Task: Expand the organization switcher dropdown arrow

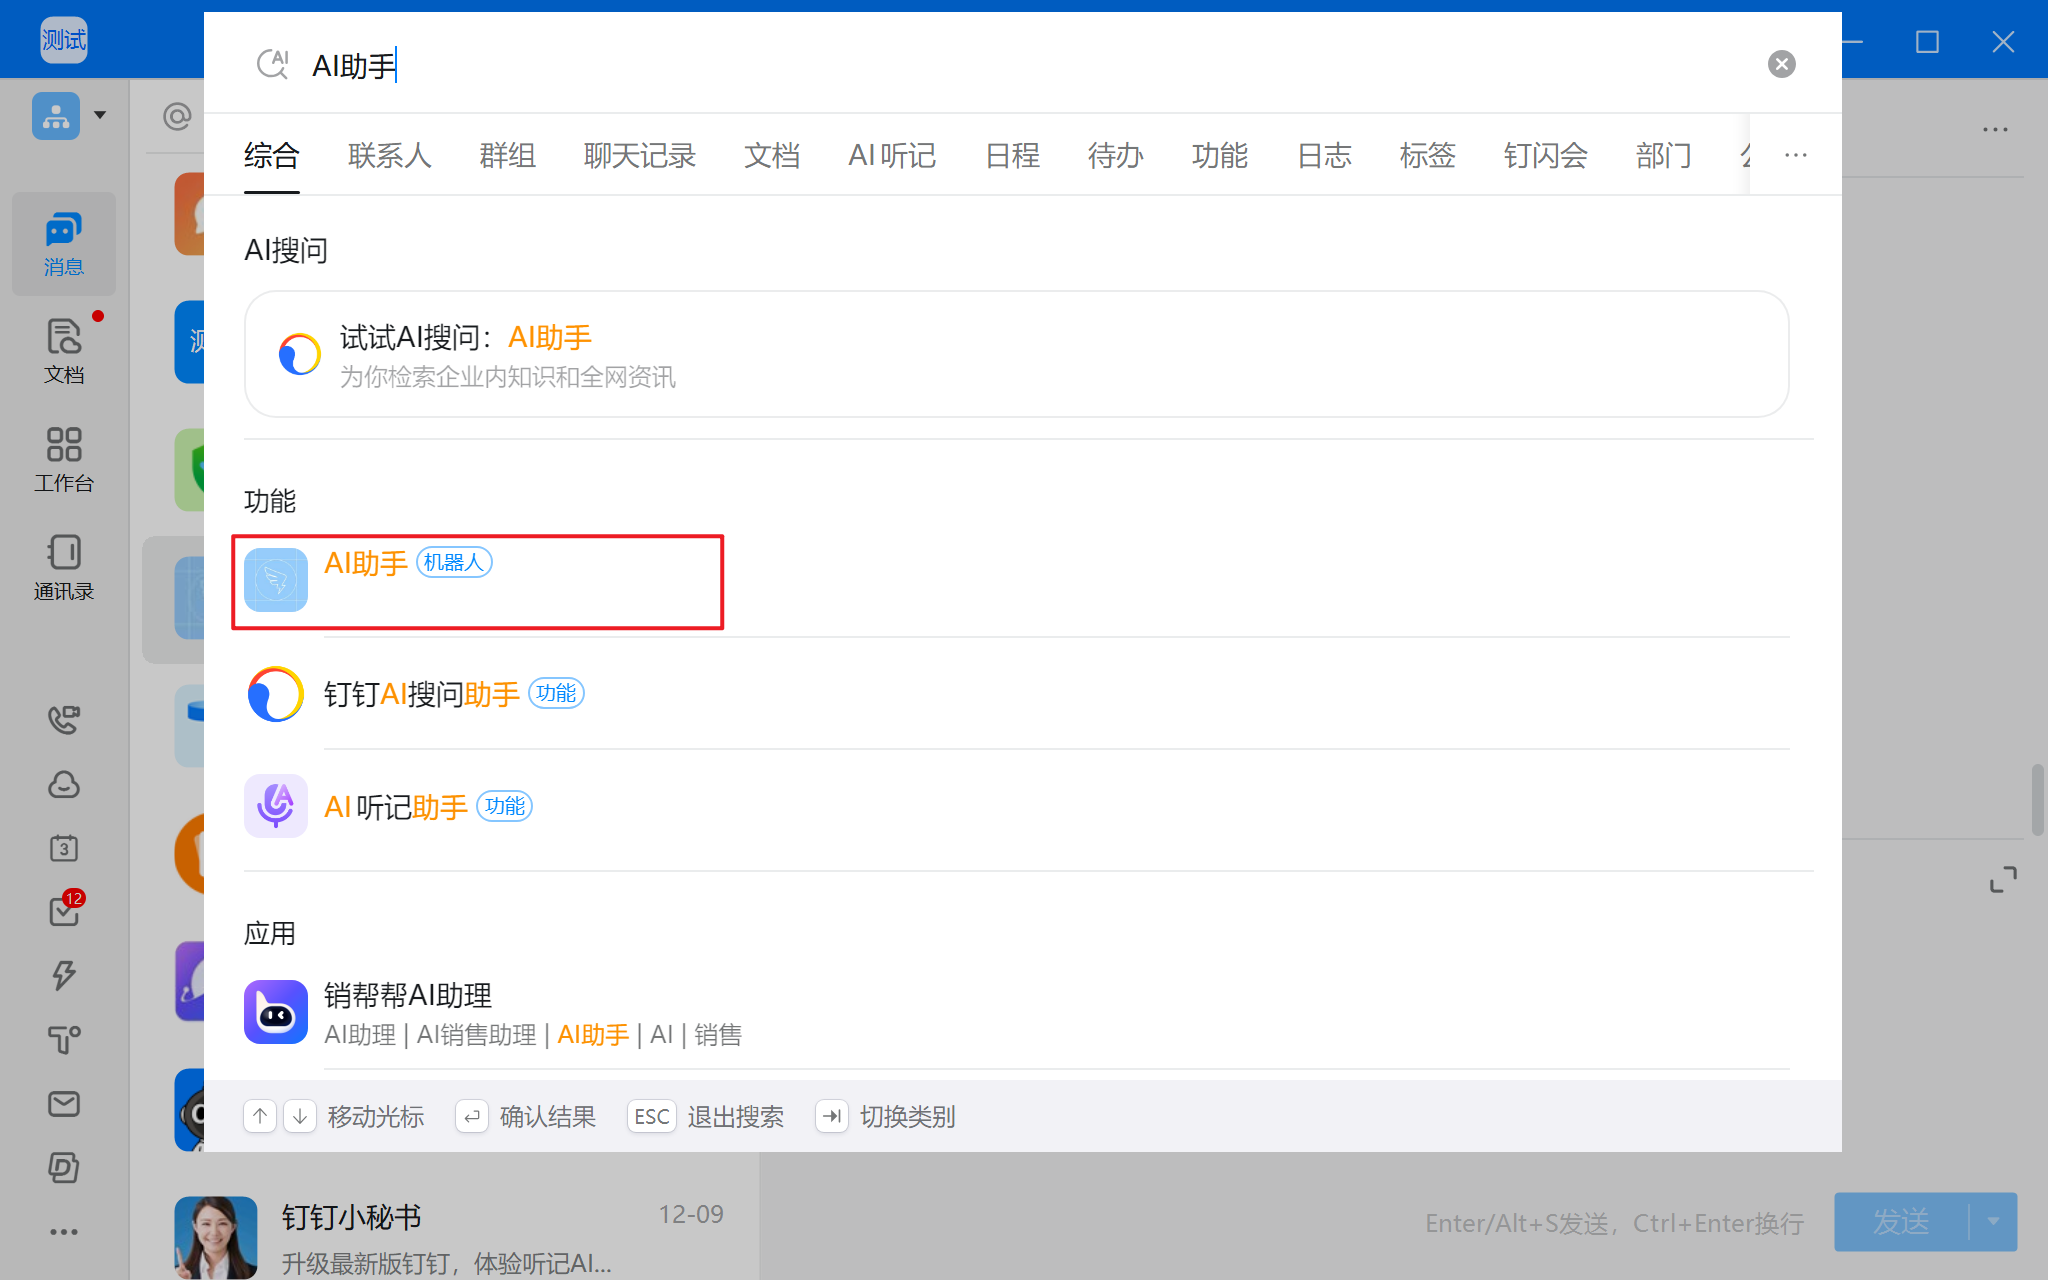Action: (100, 115)
